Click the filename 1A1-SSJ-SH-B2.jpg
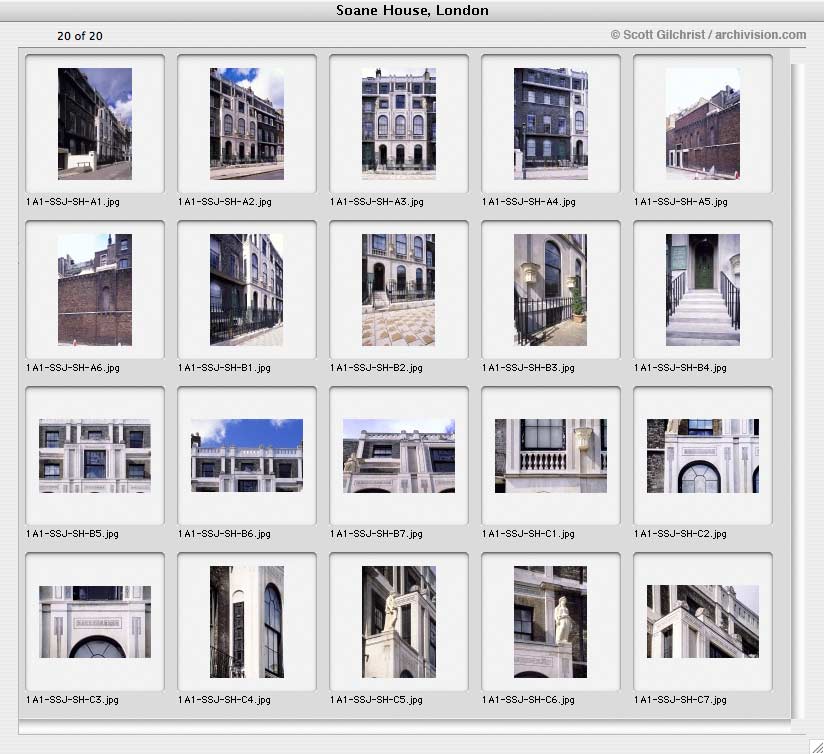824x754 pixels. point(377,368)
